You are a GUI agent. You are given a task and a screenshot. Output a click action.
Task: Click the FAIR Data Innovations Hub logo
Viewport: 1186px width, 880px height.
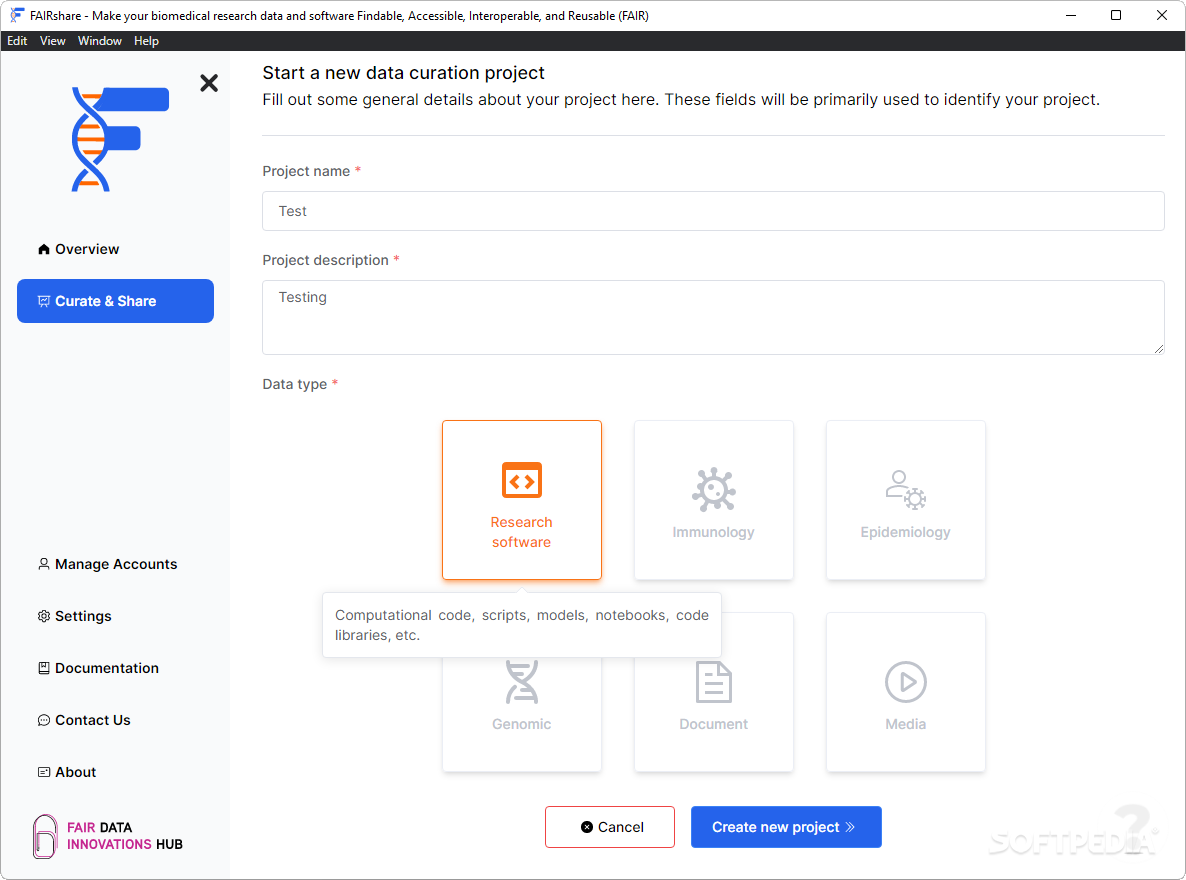(108, 836)
